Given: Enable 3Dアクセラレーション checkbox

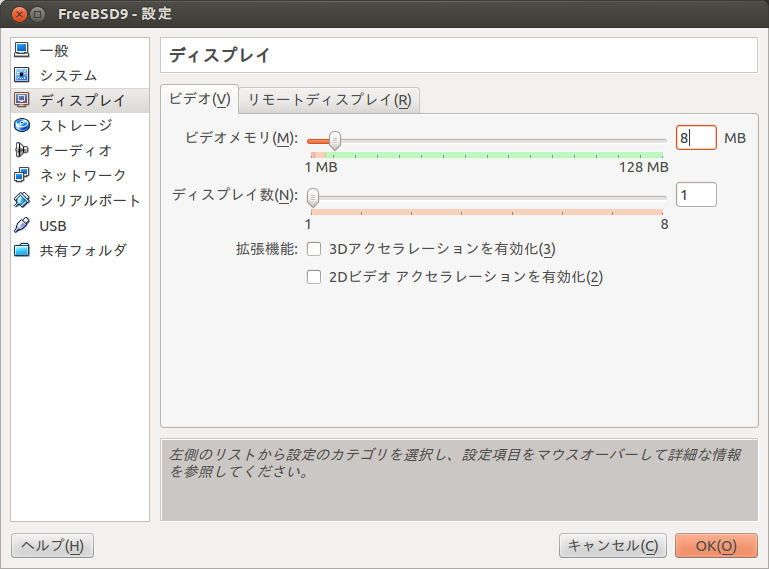Looking at the screenshot, I should (314, 249).
